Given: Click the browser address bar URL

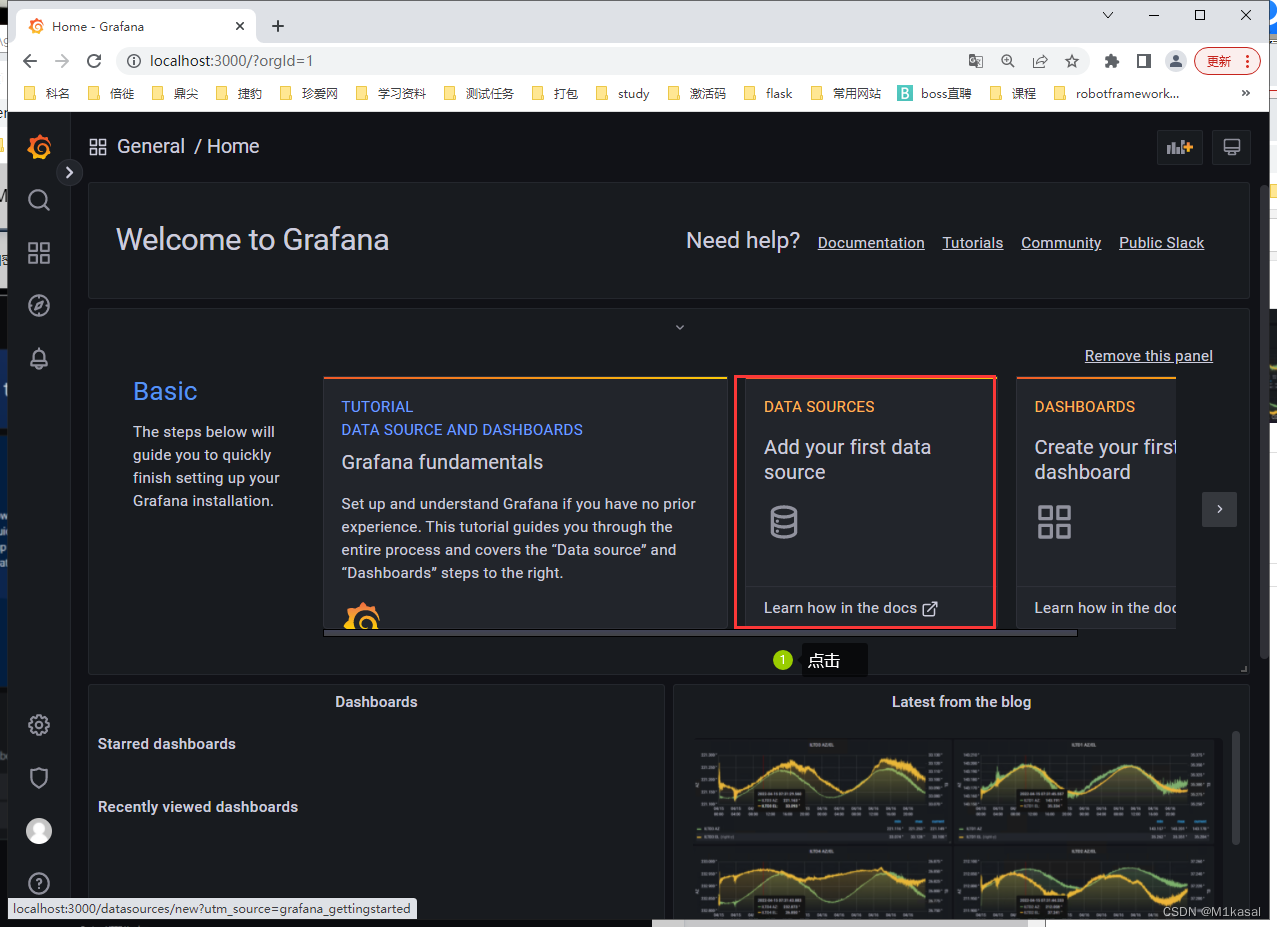Looking at the screenshot, I should pos(232,61).
